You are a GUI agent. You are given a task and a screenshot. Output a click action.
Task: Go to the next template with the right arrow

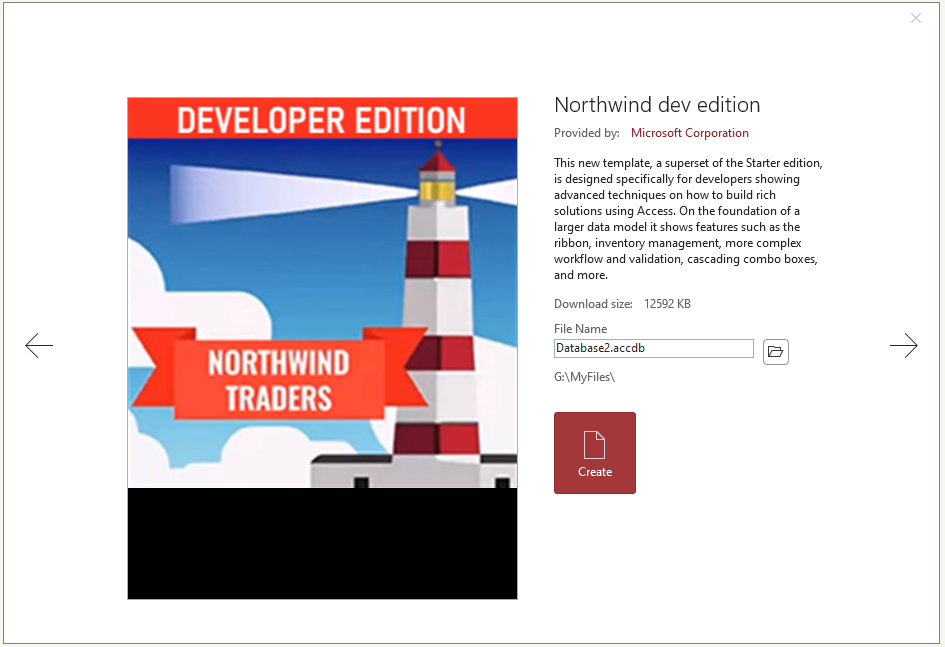pos(903,345)
